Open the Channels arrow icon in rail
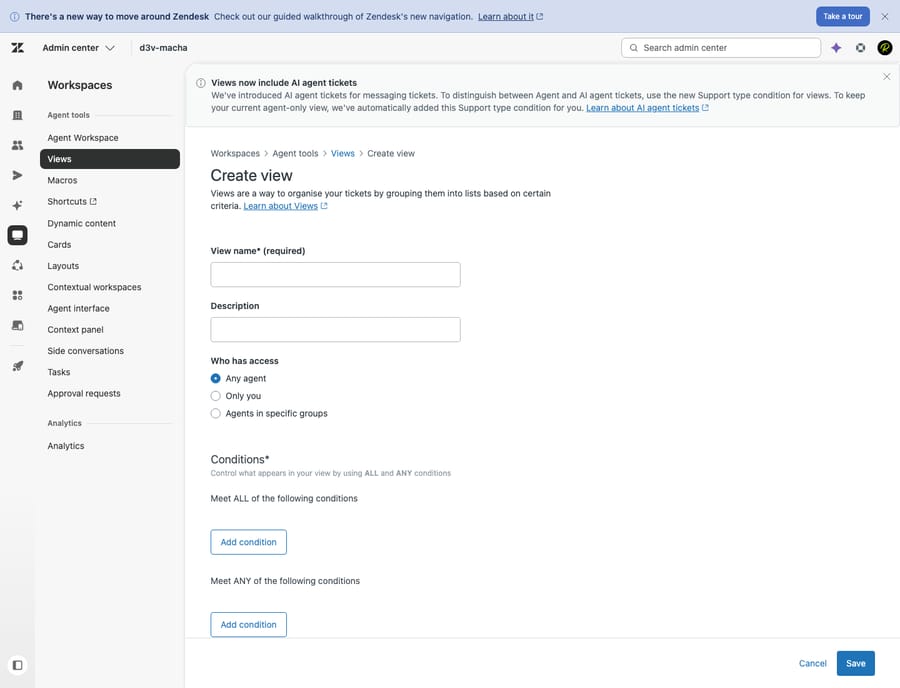Image resolution: width=900 pixels, height=688 pixels. tap(17, 175)
